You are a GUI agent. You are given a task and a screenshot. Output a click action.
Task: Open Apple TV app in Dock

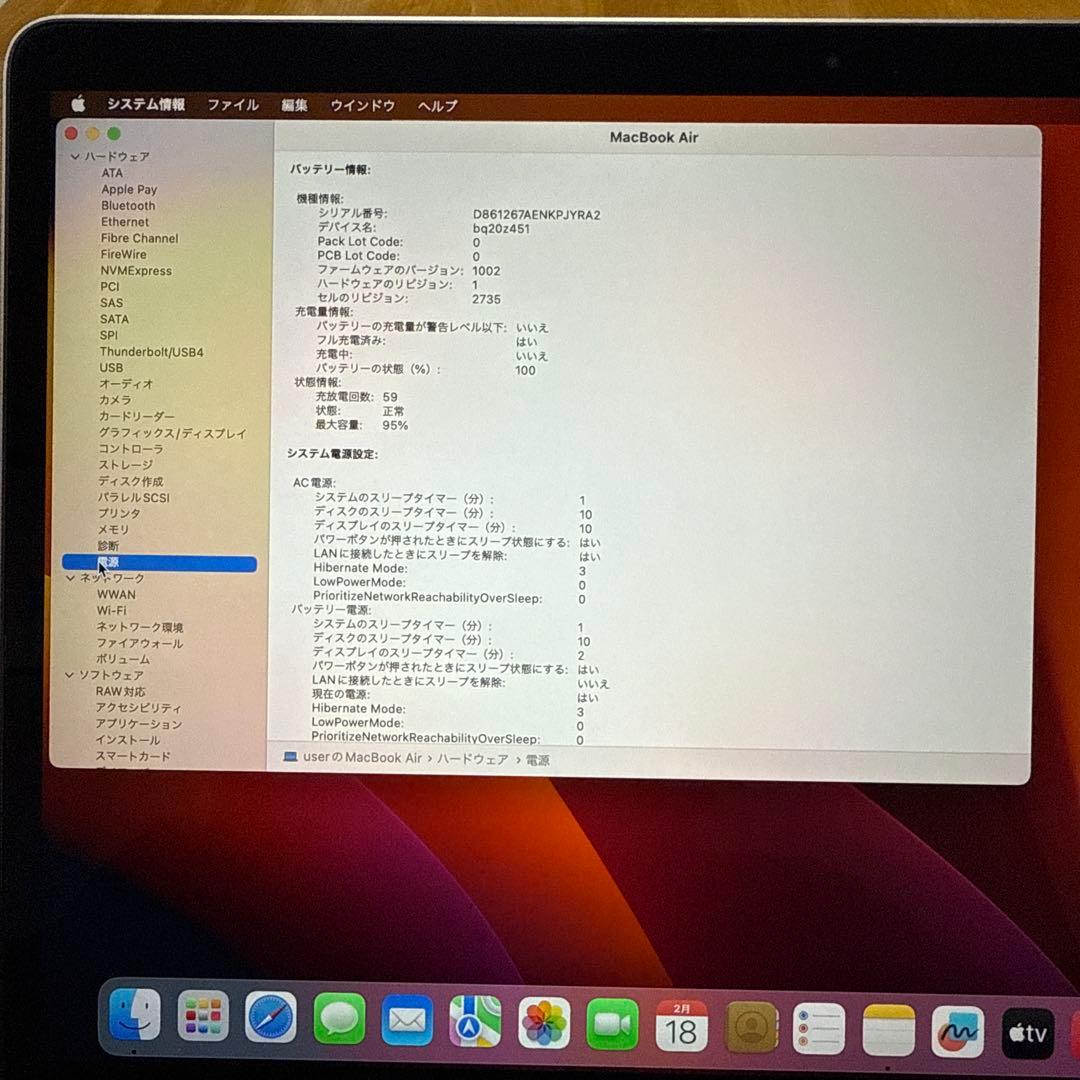coord(1027,1033)
